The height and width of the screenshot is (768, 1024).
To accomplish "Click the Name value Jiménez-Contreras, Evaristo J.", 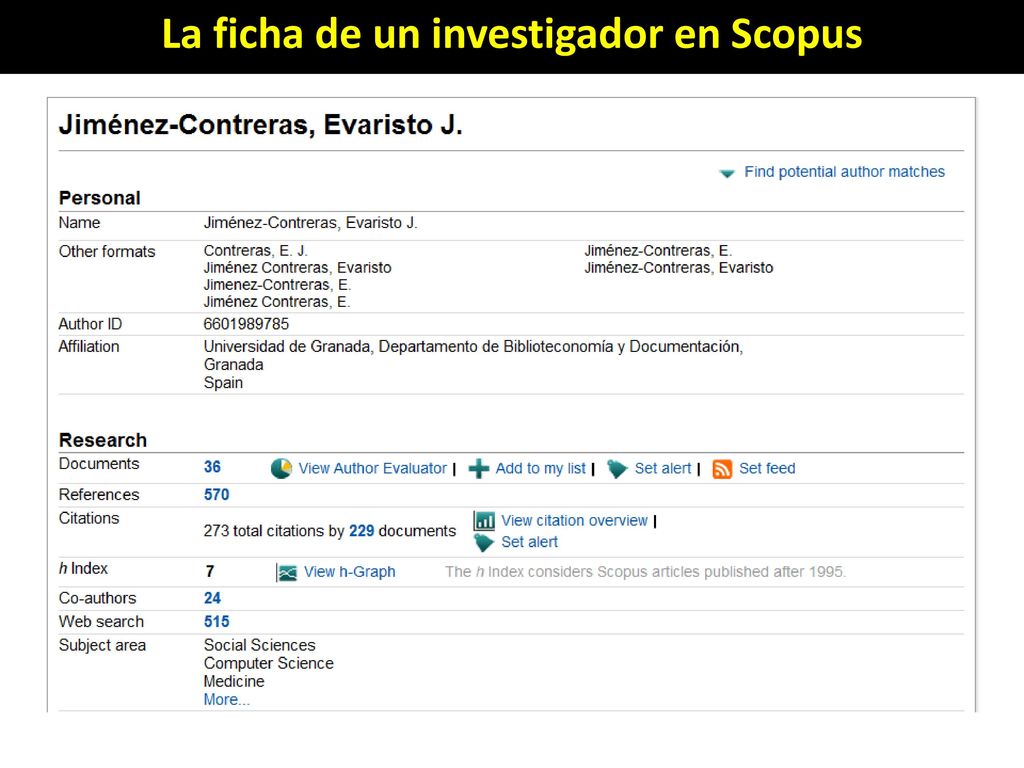I will pos(310,223).
